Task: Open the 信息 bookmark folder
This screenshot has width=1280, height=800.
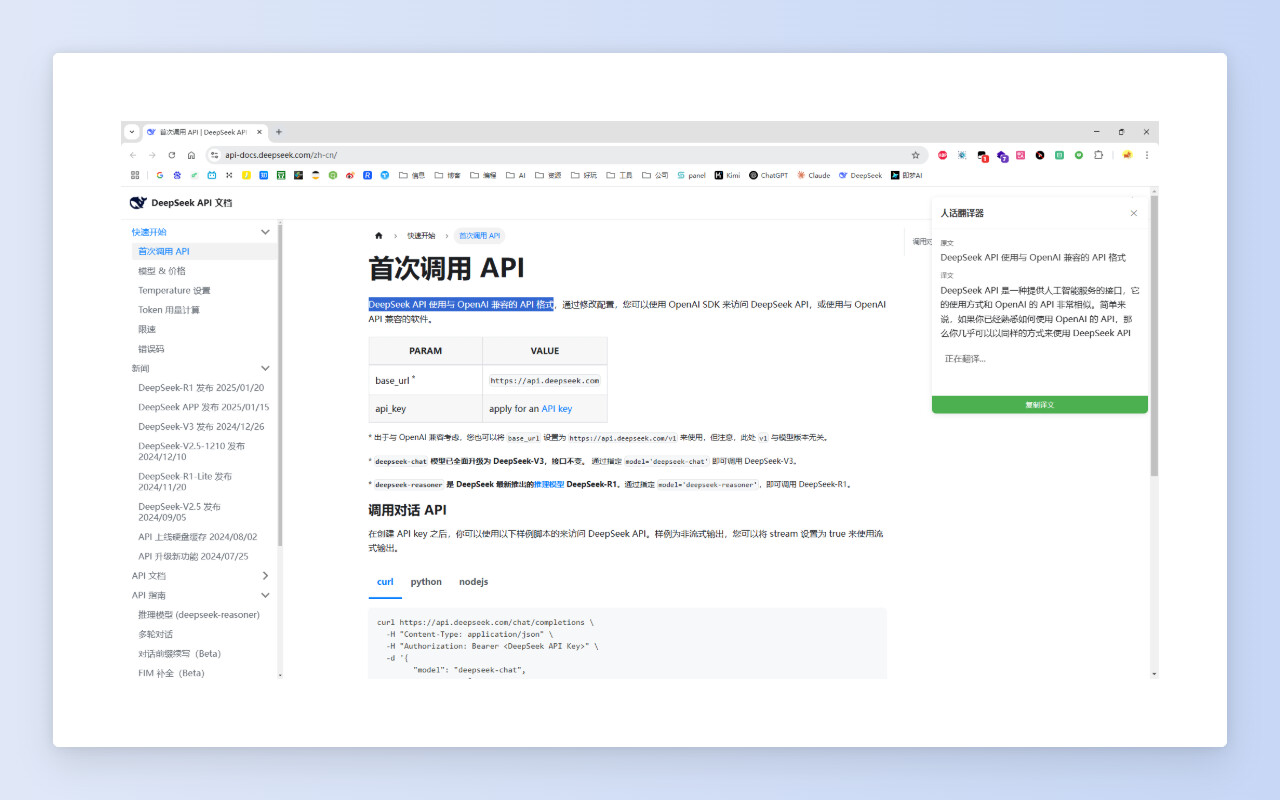Action: pos(412,175)
